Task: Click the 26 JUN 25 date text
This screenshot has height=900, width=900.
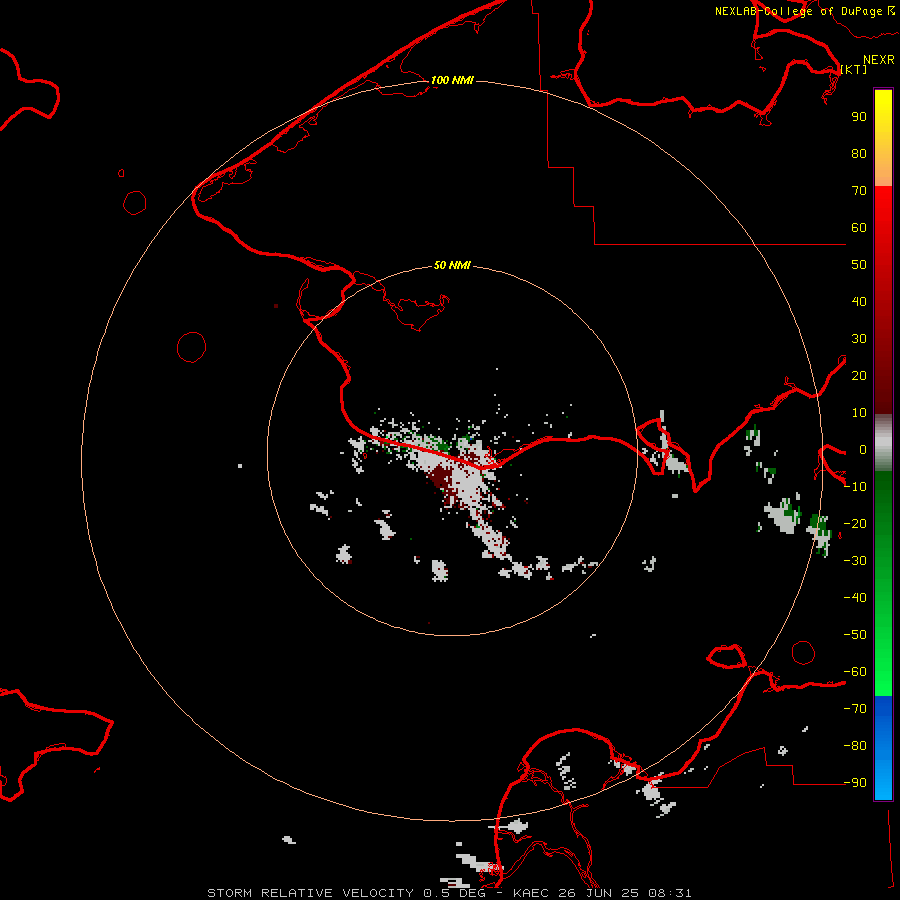Action: (x=599, y=893)
